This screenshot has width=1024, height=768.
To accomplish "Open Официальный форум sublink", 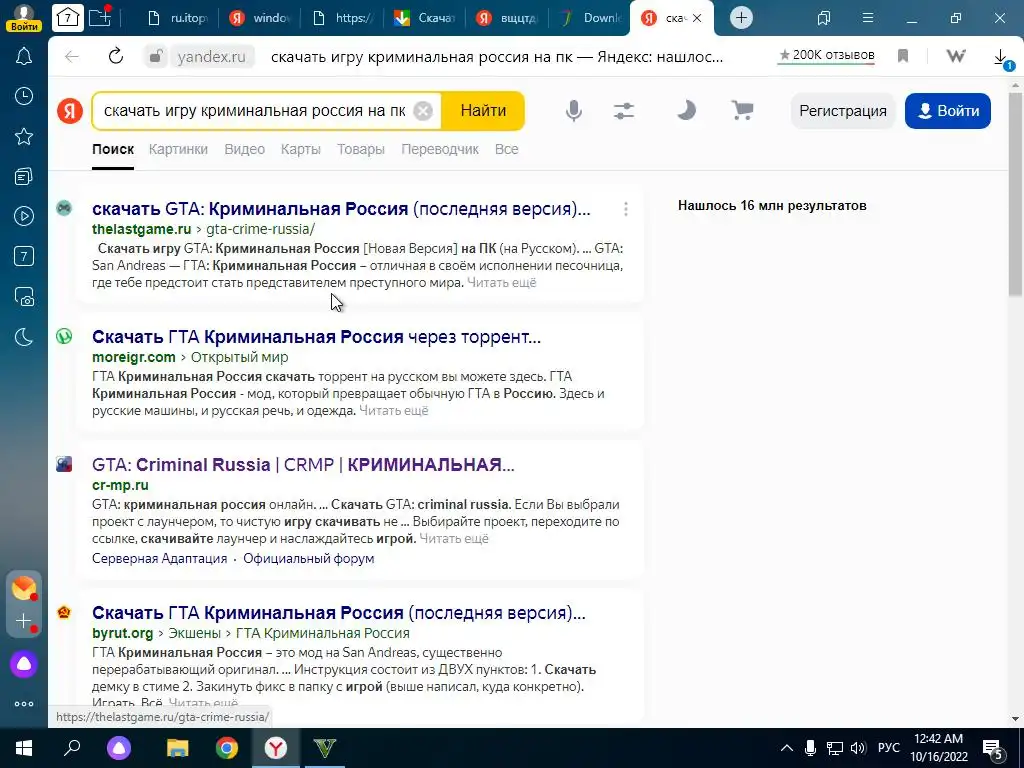I will coord(309,559).
